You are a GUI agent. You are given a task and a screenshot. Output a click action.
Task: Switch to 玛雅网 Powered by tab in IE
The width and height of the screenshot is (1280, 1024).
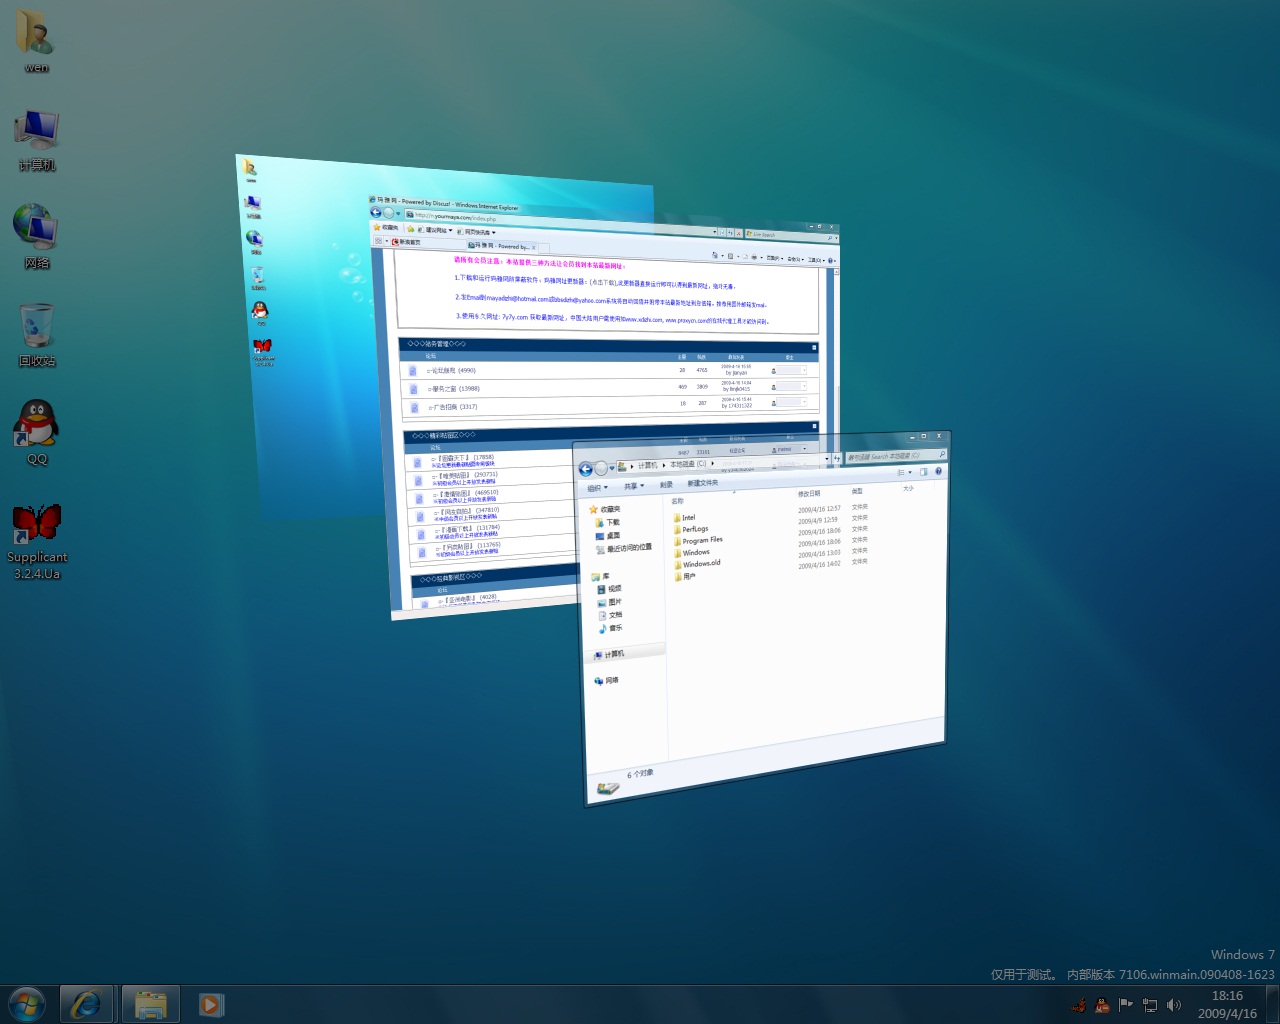pyautogui.click(x=502, y=246)
